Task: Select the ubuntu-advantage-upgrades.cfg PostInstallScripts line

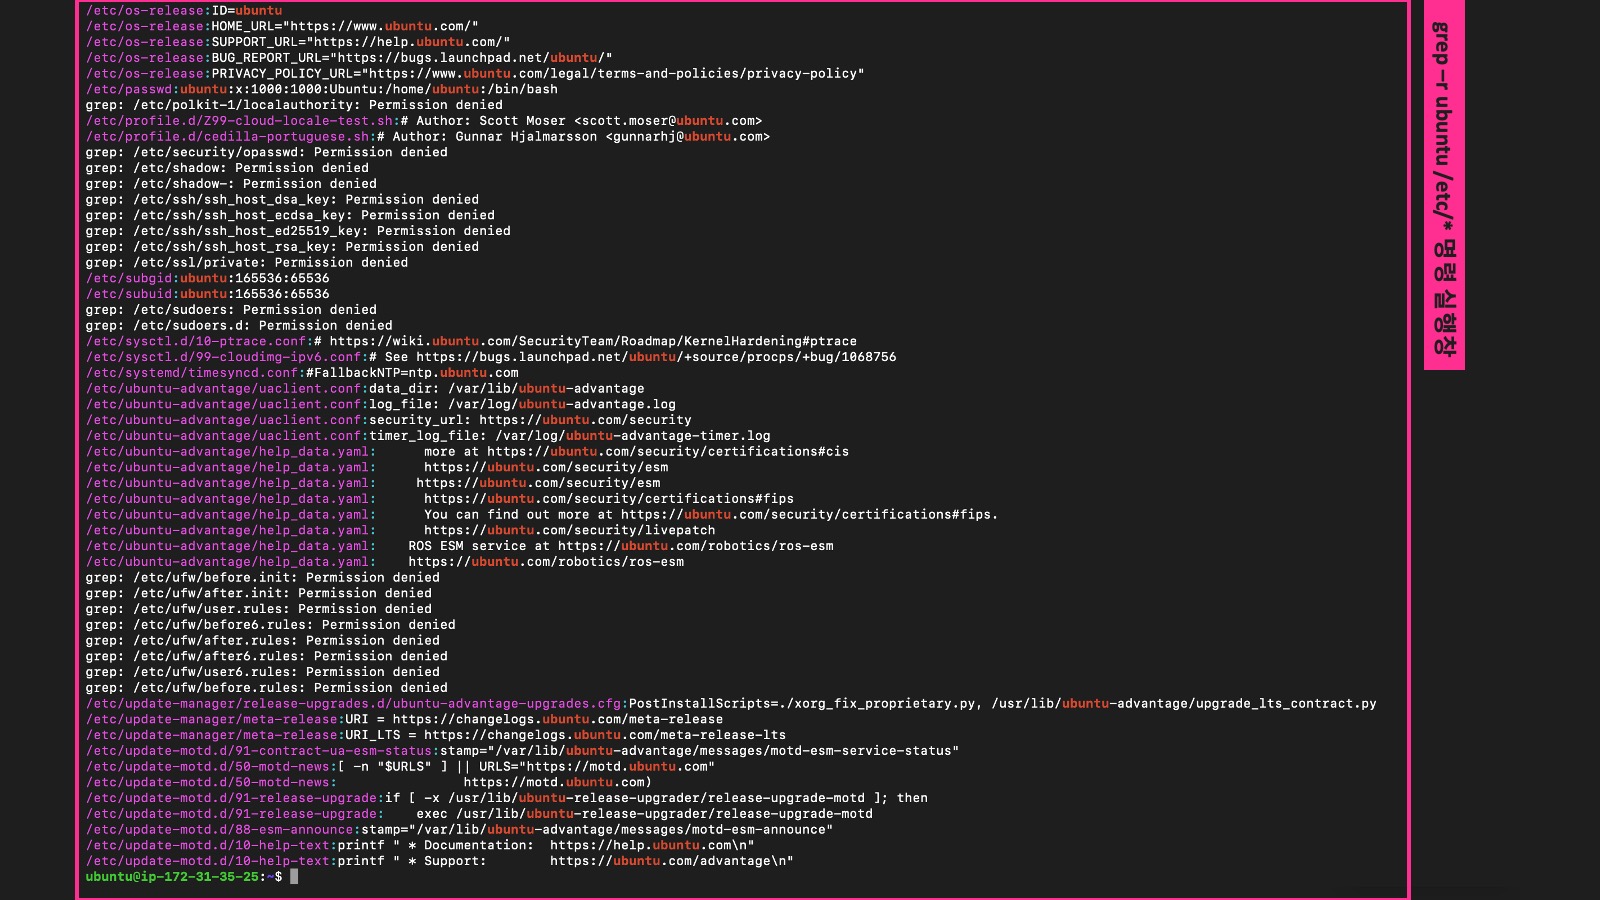Action: [x=731, y=704]
